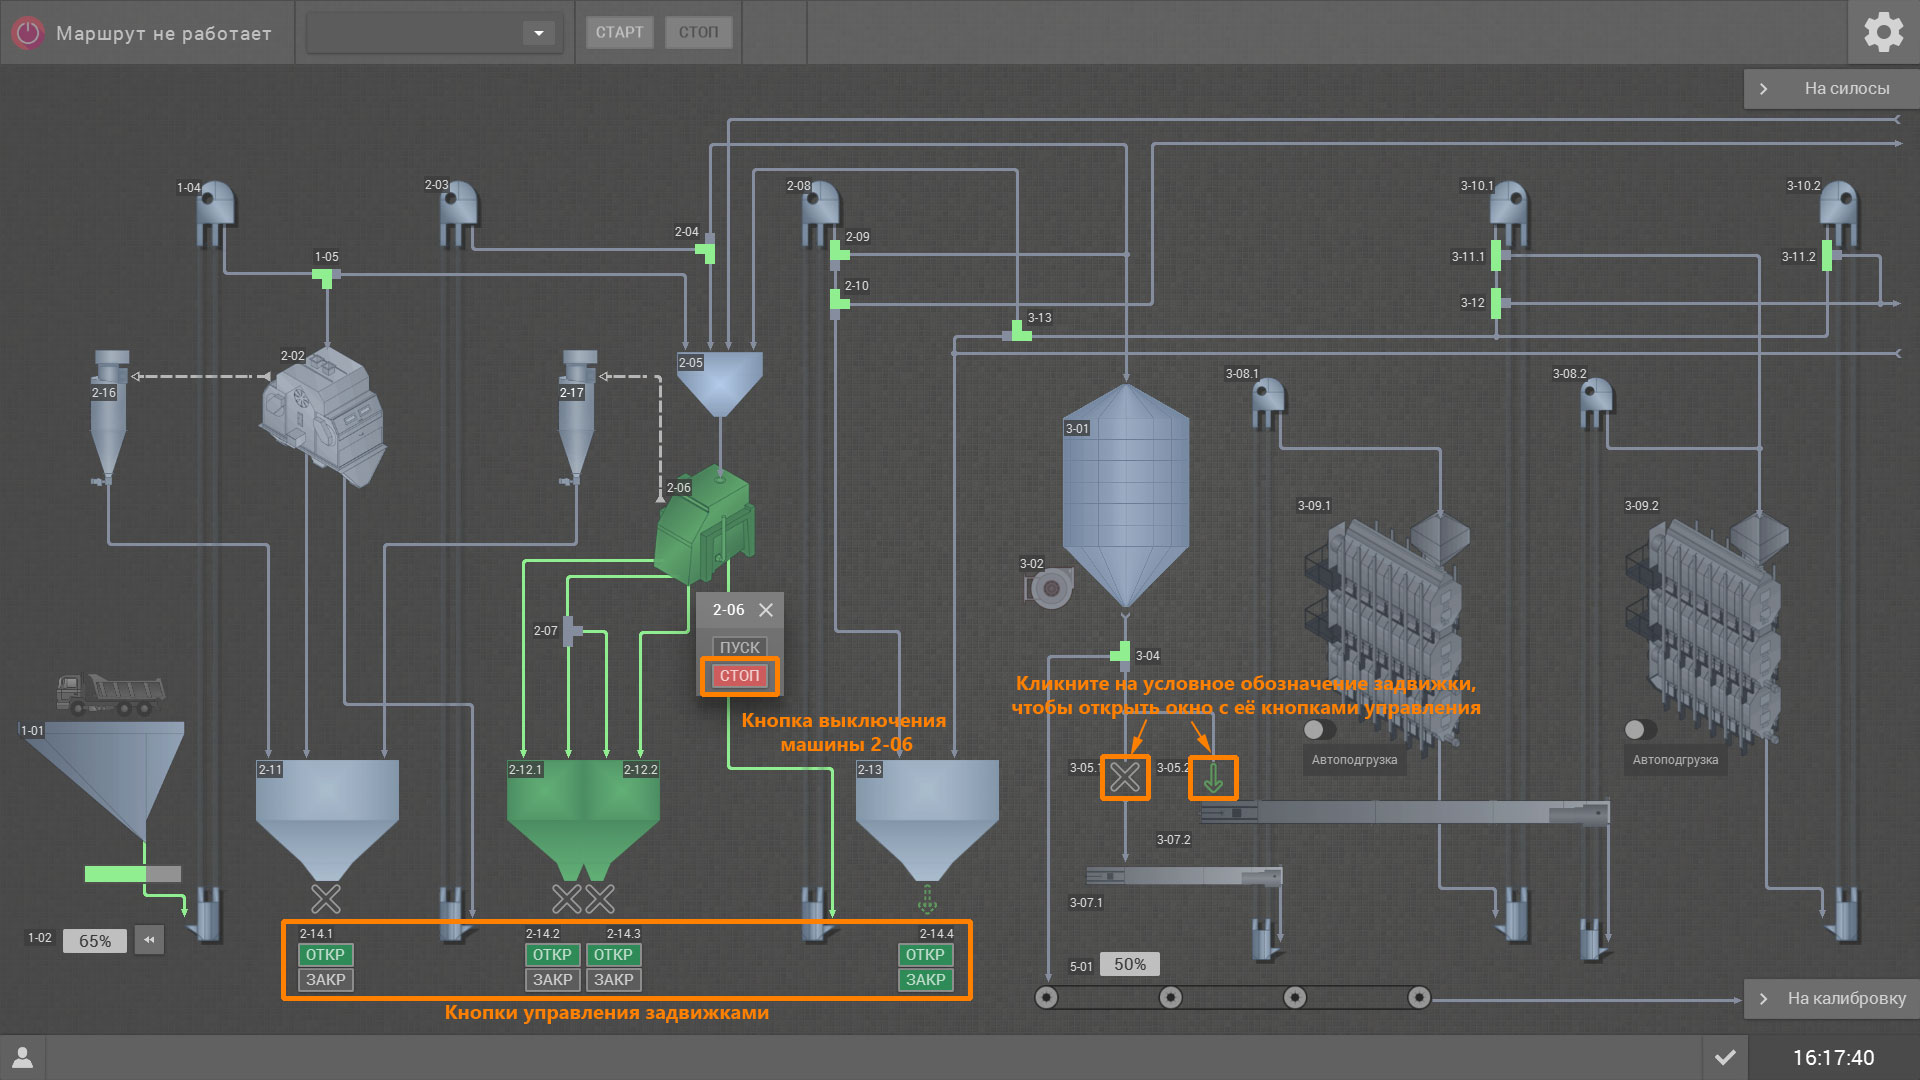Click the top toolbar СТАРТ button
The width and height of the screenshot is (1920, 1080).
(x=619, y=33)
